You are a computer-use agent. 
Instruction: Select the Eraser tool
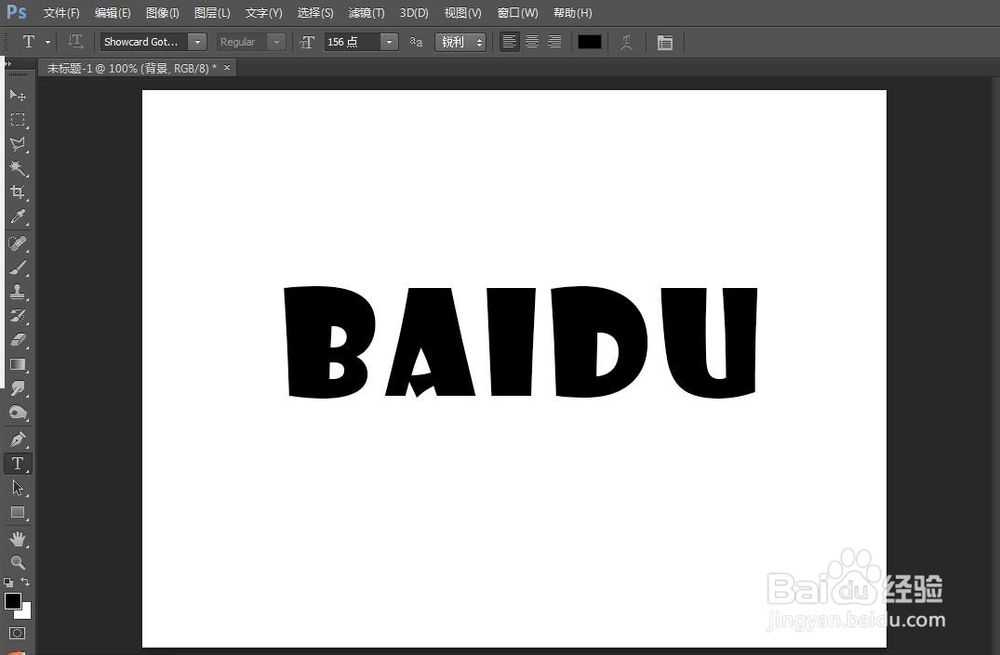(x=17, y=340)
